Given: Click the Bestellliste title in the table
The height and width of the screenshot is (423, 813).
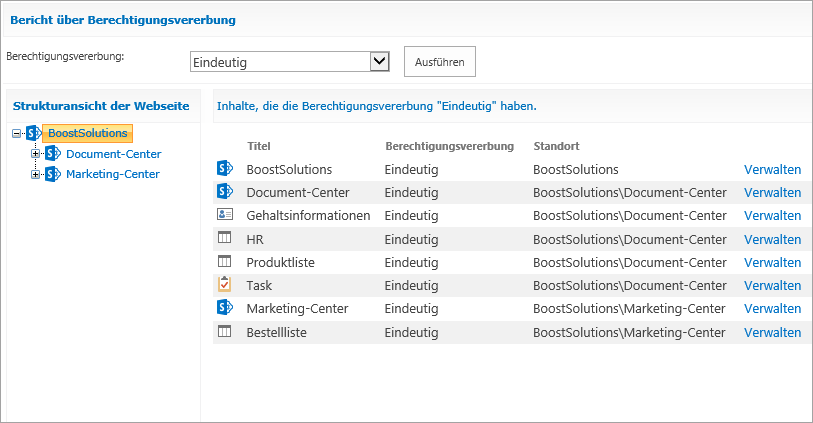Looking at the screenshot, I should pos(276,332).
